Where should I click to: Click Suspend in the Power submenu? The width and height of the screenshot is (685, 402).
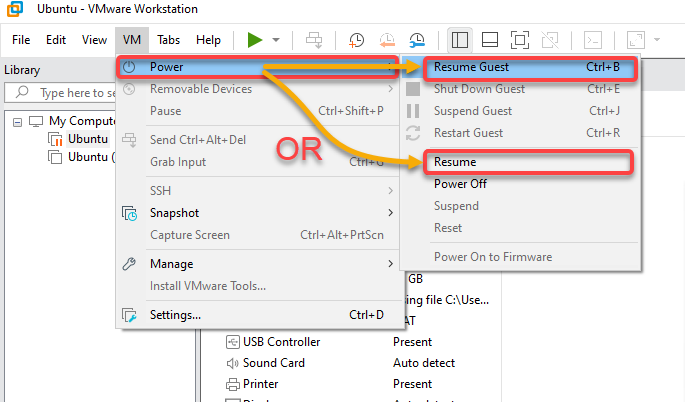pos(521,205)
